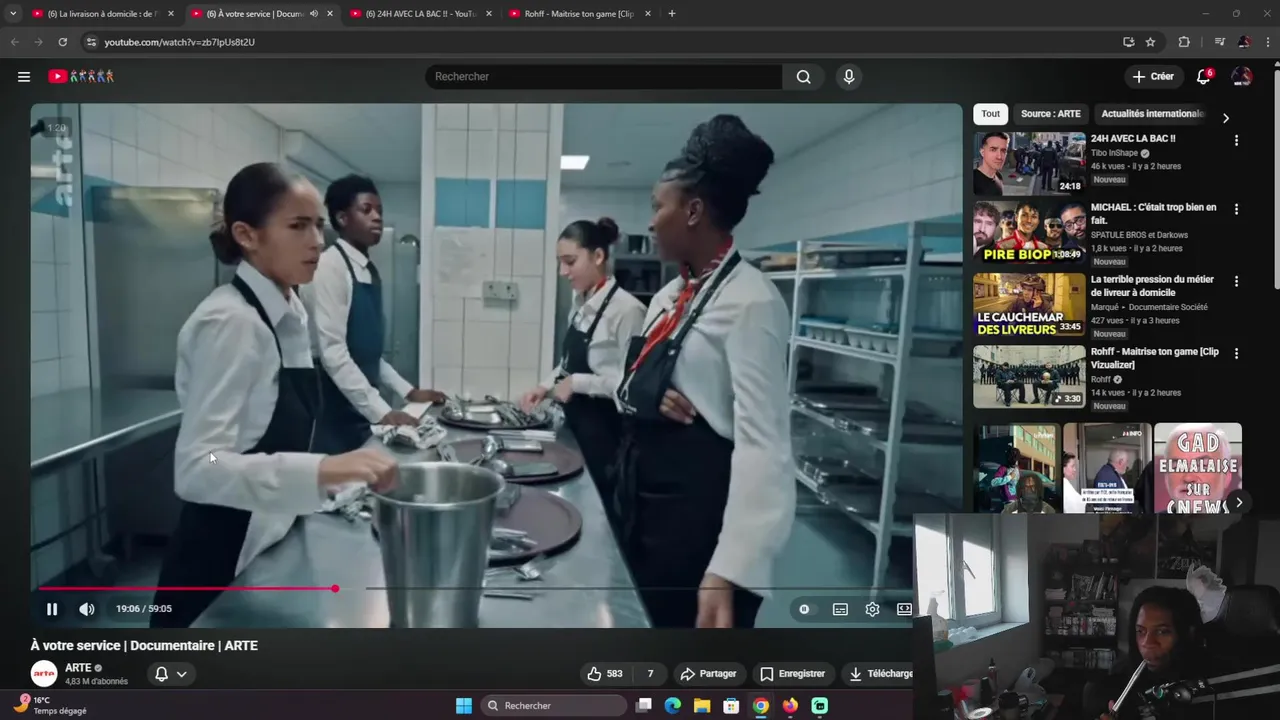Open MICHAEL biopic video thumbnail
Viewport: 1280px width, 720px height.
1029,232
